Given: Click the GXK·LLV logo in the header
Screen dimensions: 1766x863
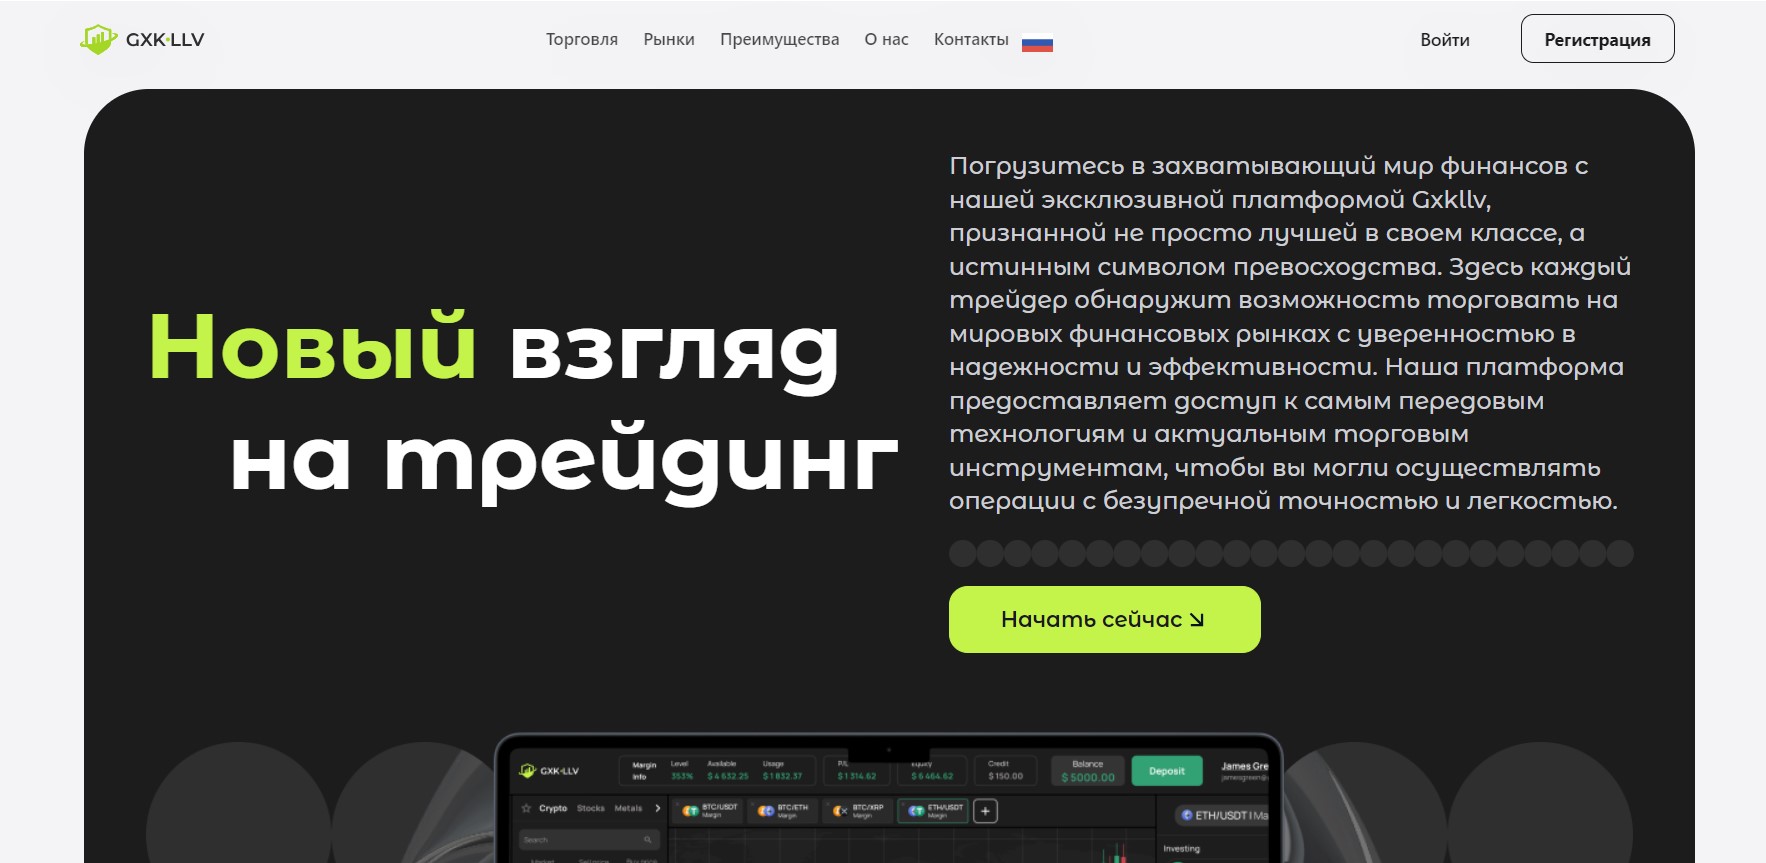Looking at the screenshot, I should click(142, 40).
